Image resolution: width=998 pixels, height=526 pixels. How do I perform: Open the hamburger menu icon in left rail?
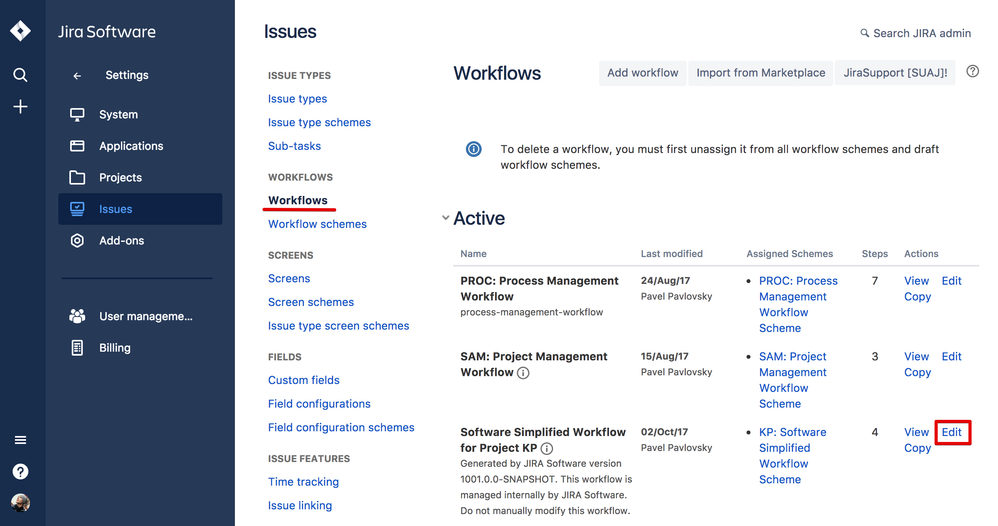point(20,440)
